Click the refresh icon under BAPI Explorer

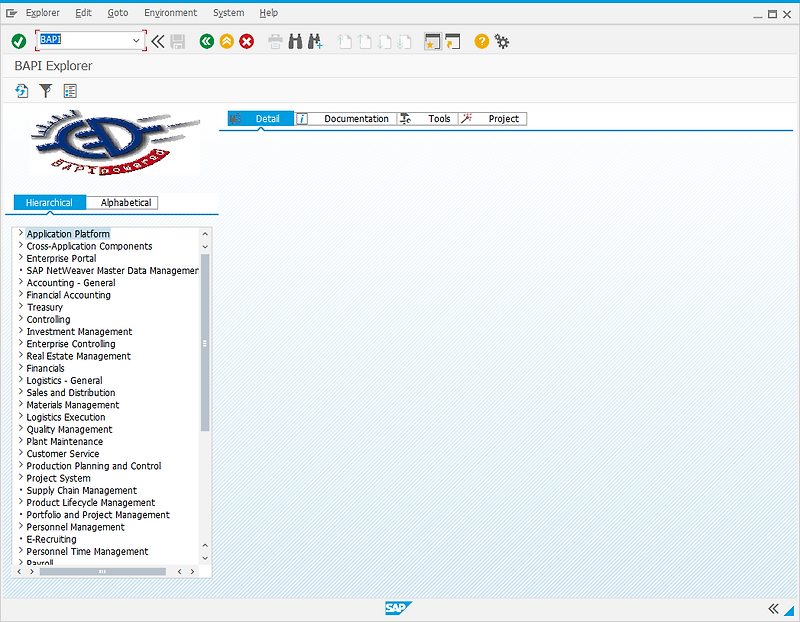[21, 91]
